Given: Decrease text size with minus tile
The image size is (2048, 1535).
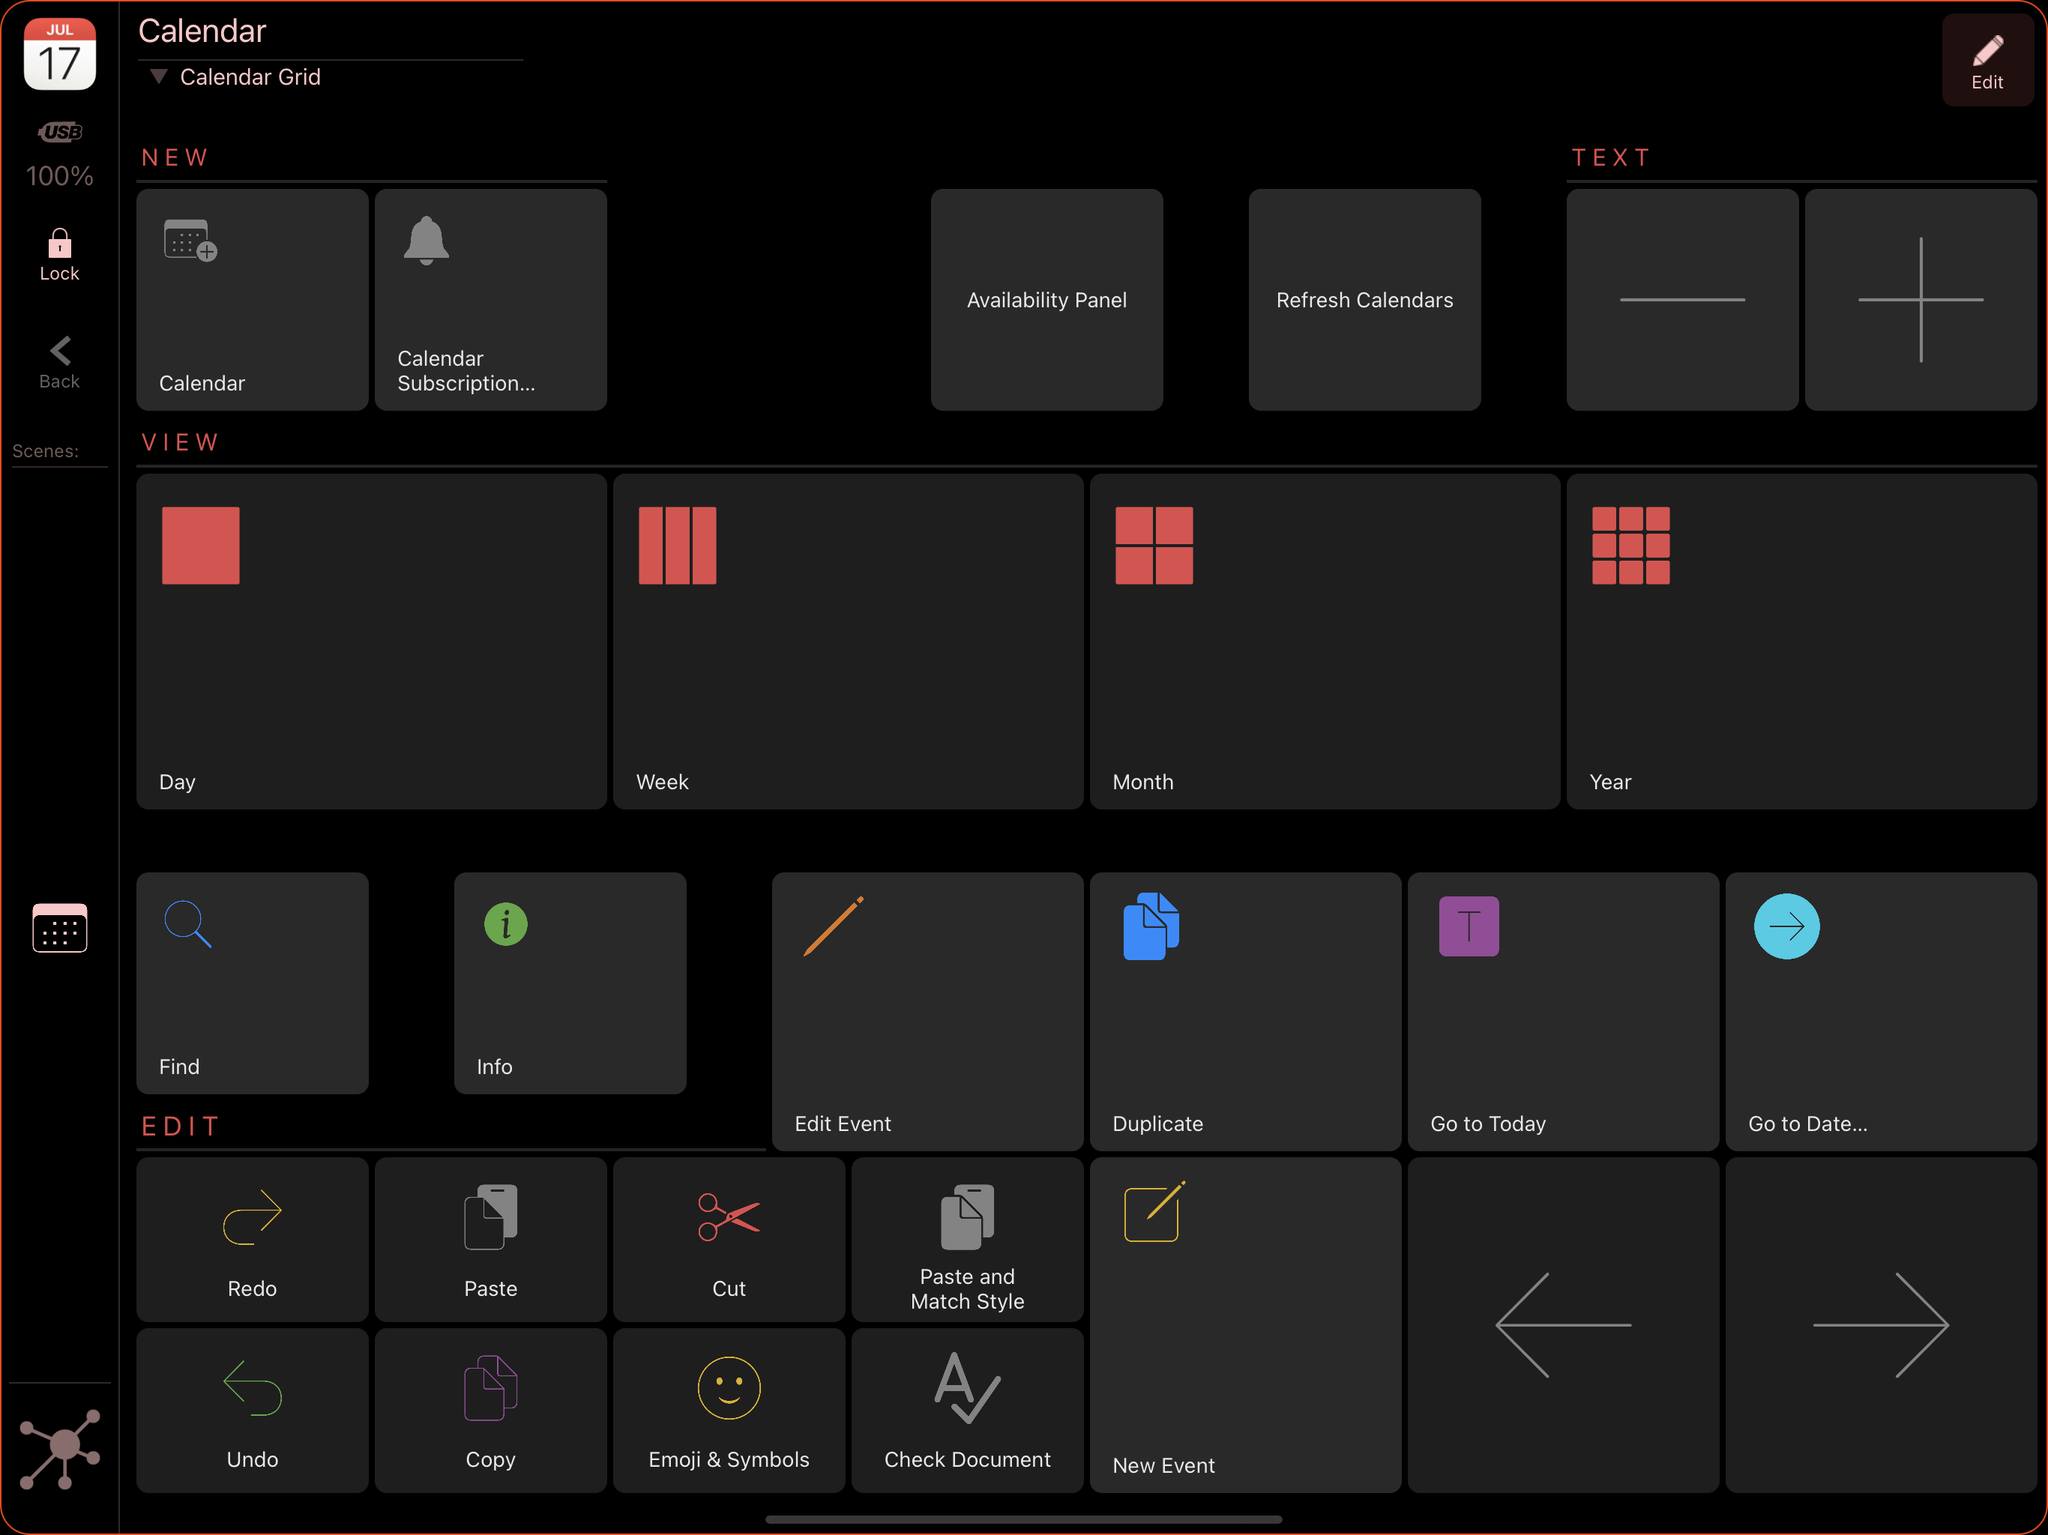Looking at the screenshot, I should click(1682, 299).
